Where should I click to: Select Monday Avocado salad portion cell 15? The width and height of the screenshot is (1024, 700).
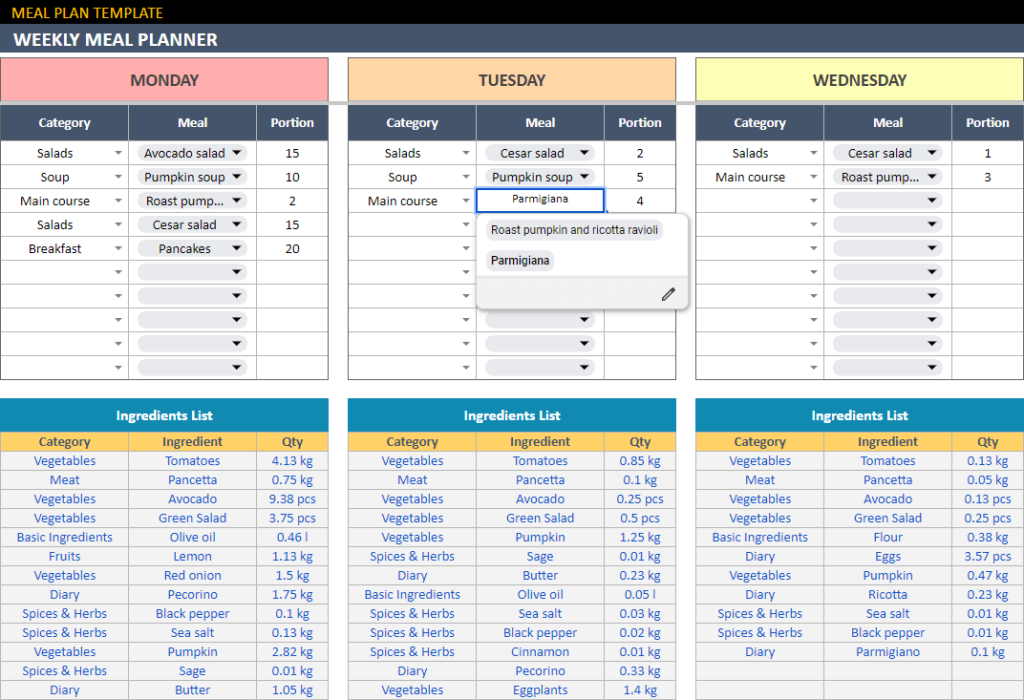click(292, 153)
